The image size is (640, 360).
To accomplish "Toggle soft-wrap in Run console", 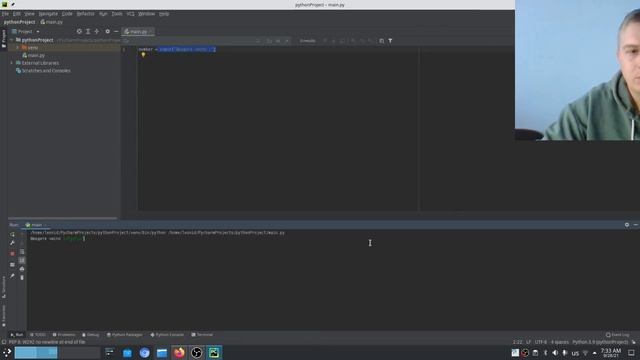I will pos(22,252).
